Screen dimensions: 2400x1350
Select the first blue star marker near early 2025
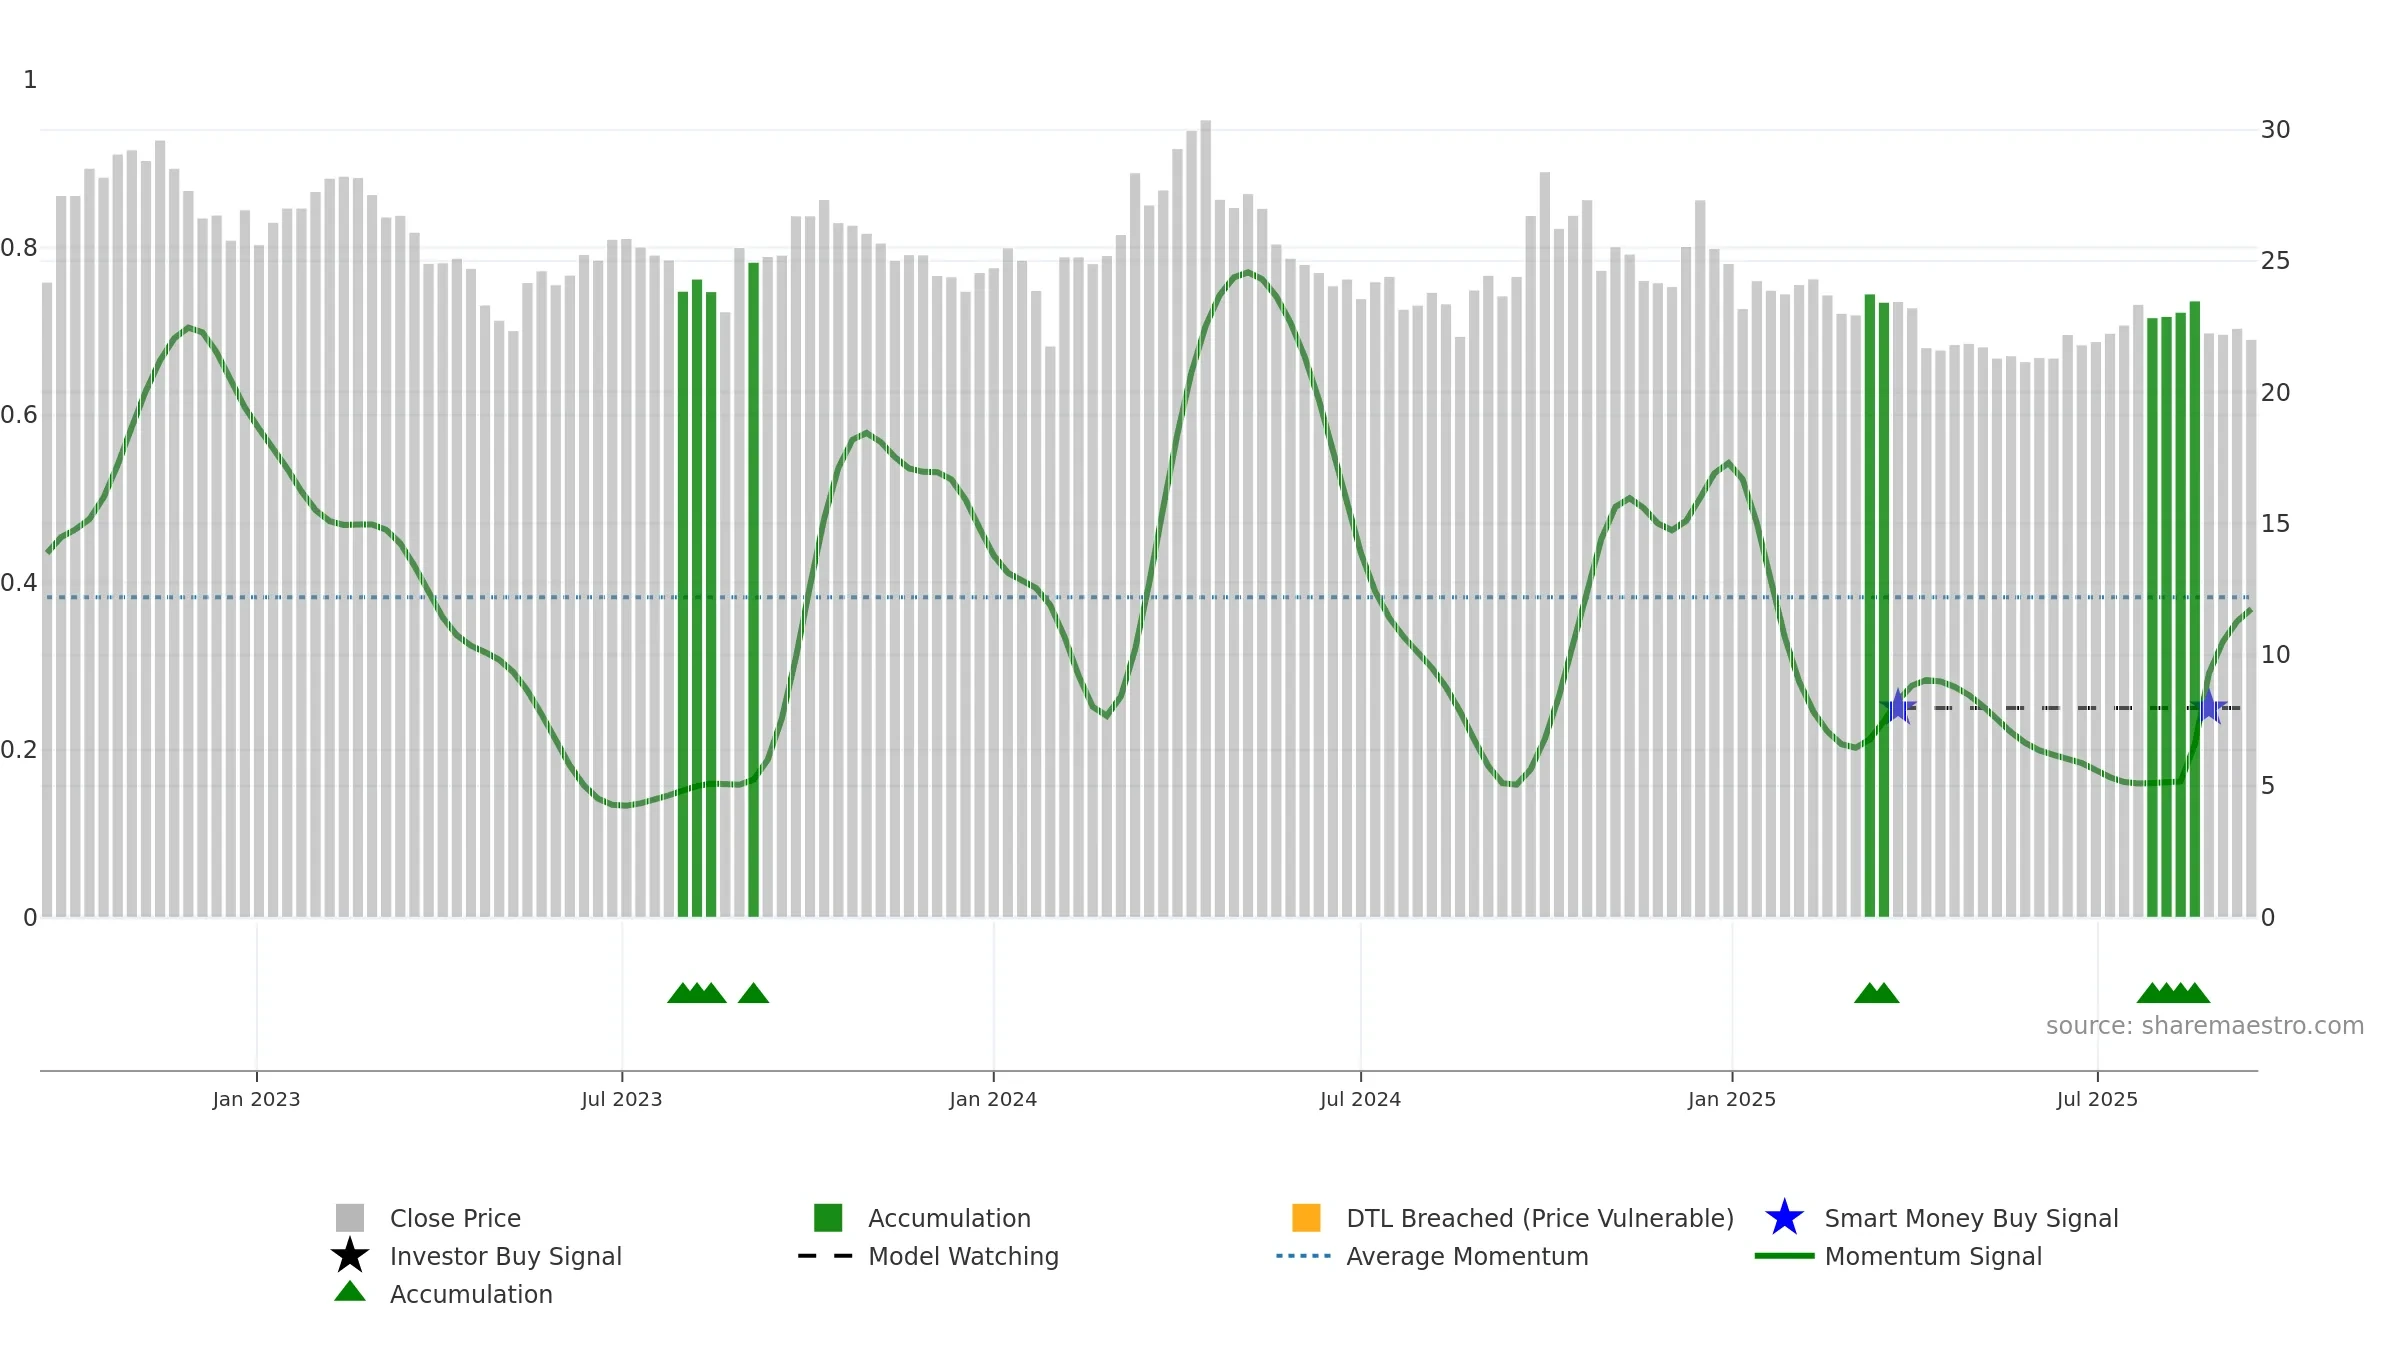[1897, 707]
